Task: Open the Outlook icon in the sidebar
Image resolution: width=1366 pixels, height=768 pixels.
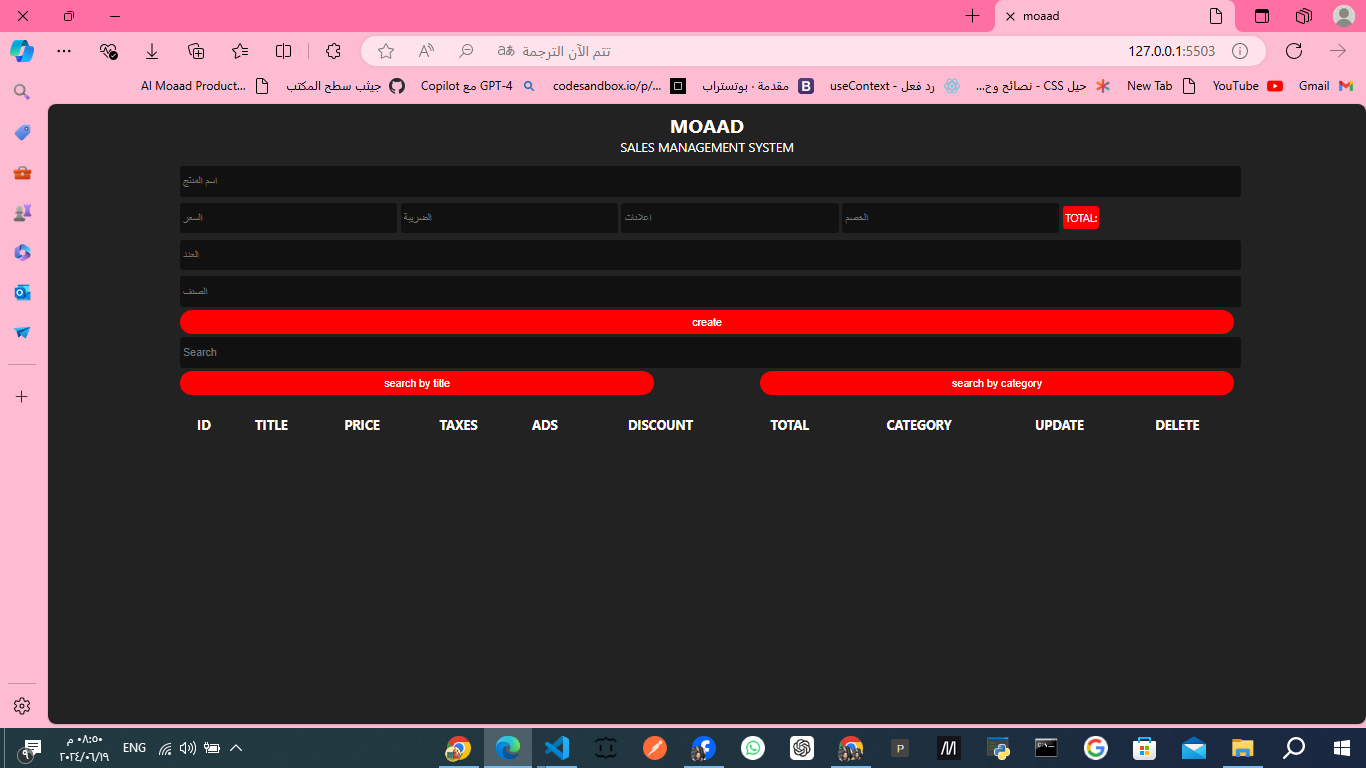Action: click(x=22, y=292)
